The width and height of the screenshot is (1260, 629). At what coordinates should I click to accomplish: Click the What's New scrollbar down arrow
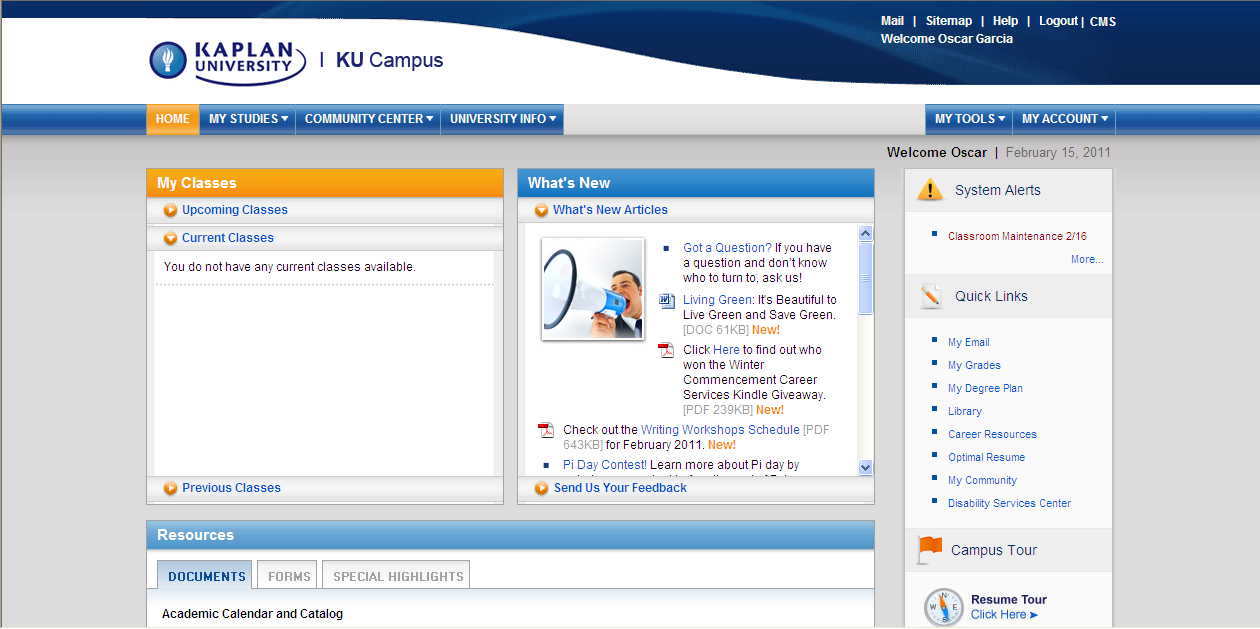click(x=866, y=467)
